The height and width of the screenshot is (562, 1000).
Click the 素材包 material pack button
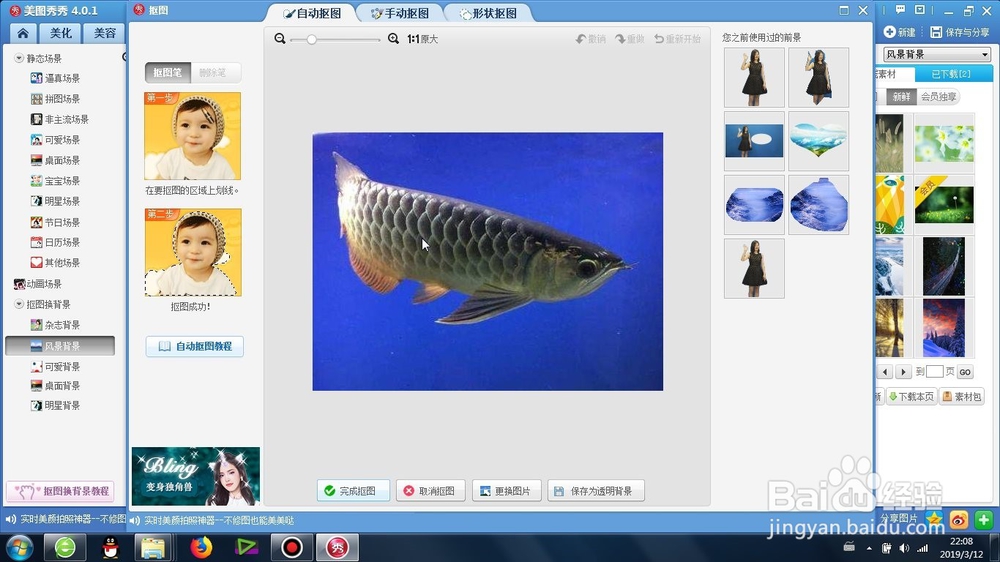pyautogui.click(x=962, y=397)
